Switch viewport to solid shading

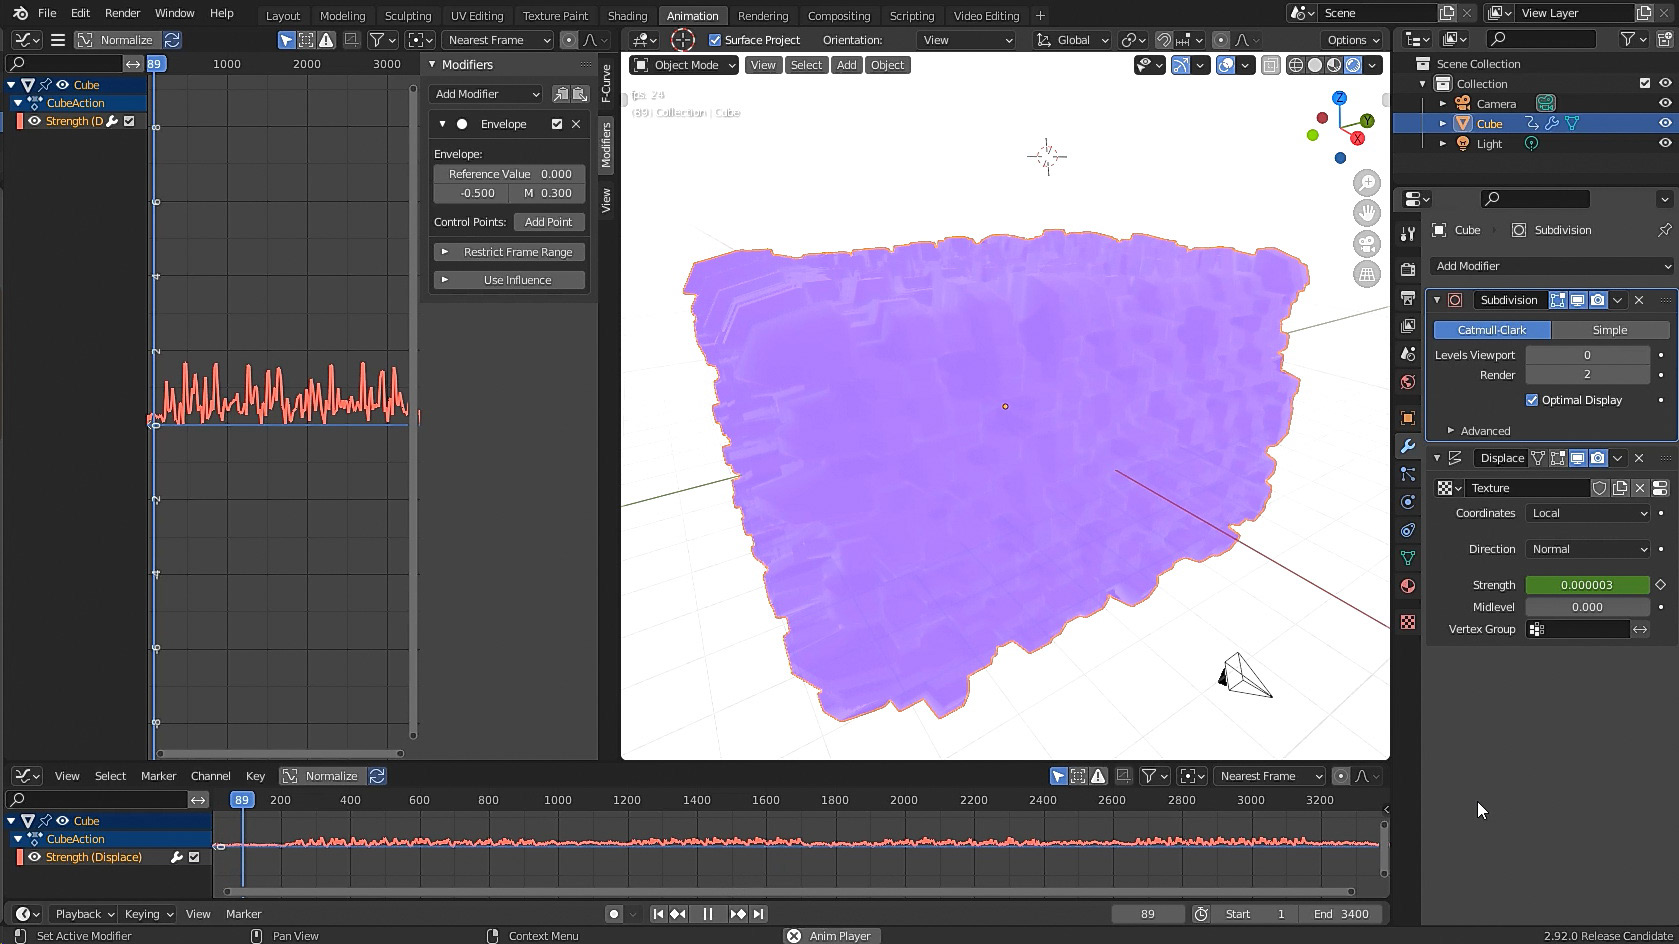(x=1315, y=65)
